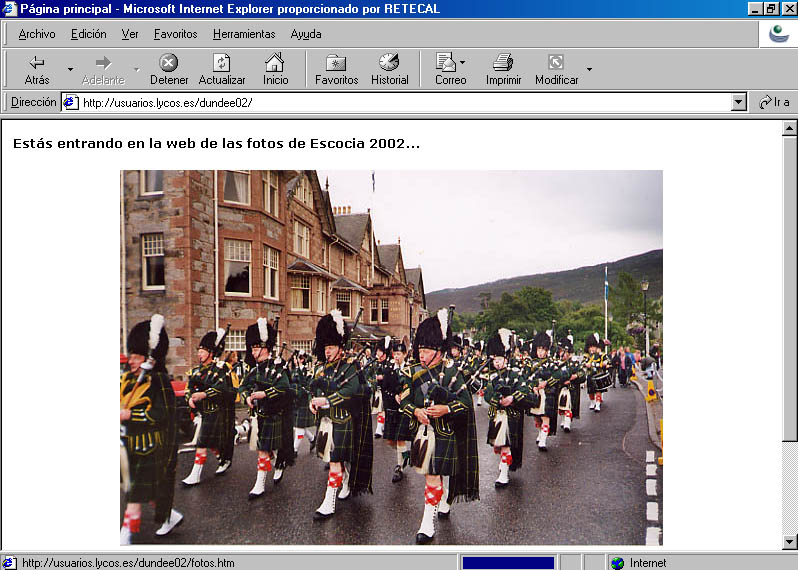Click the Dirección label
This screenshot has width=798, height=570.
pyautogui.click(x=34, y=102)
